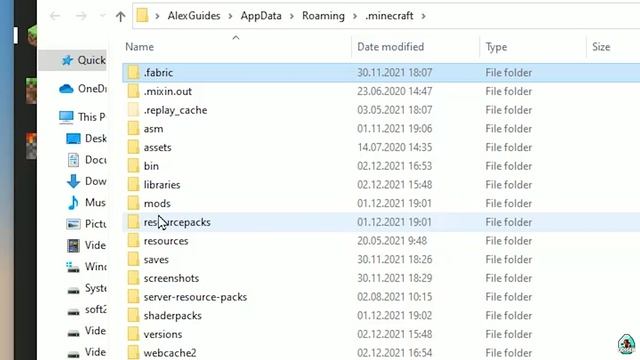
Task: Open Videos library in navigation pane
Action: coord(87,245)
